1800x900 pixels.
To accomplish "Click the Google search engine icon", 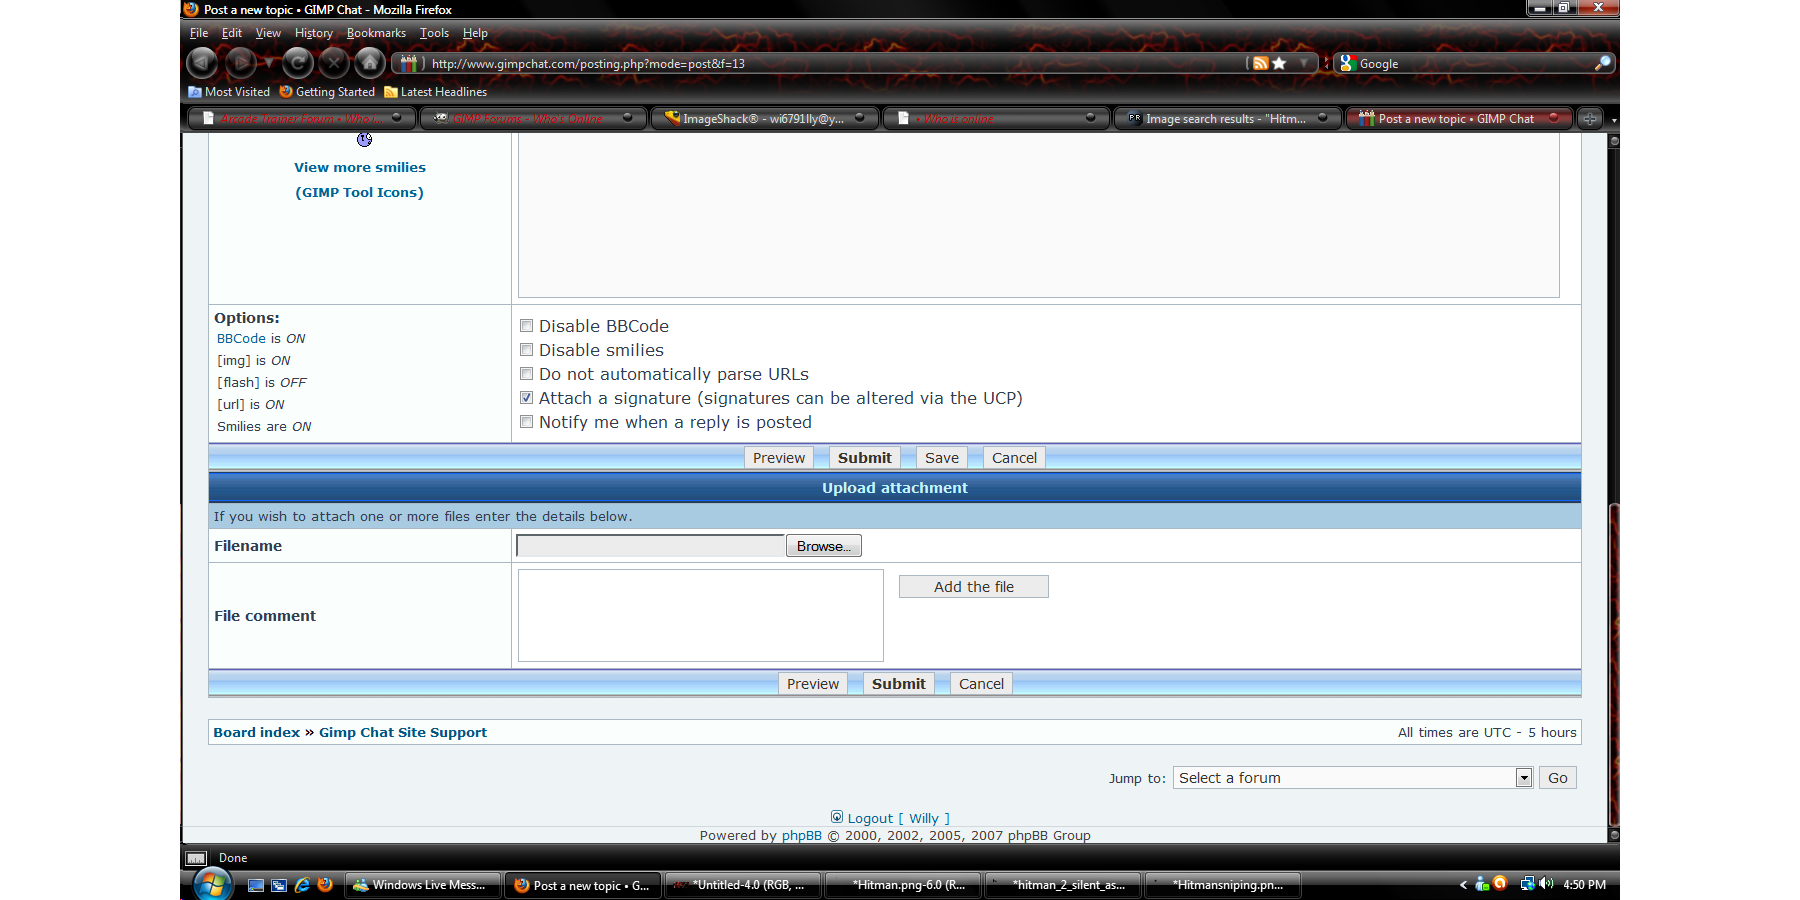I will coord(1347,63).
